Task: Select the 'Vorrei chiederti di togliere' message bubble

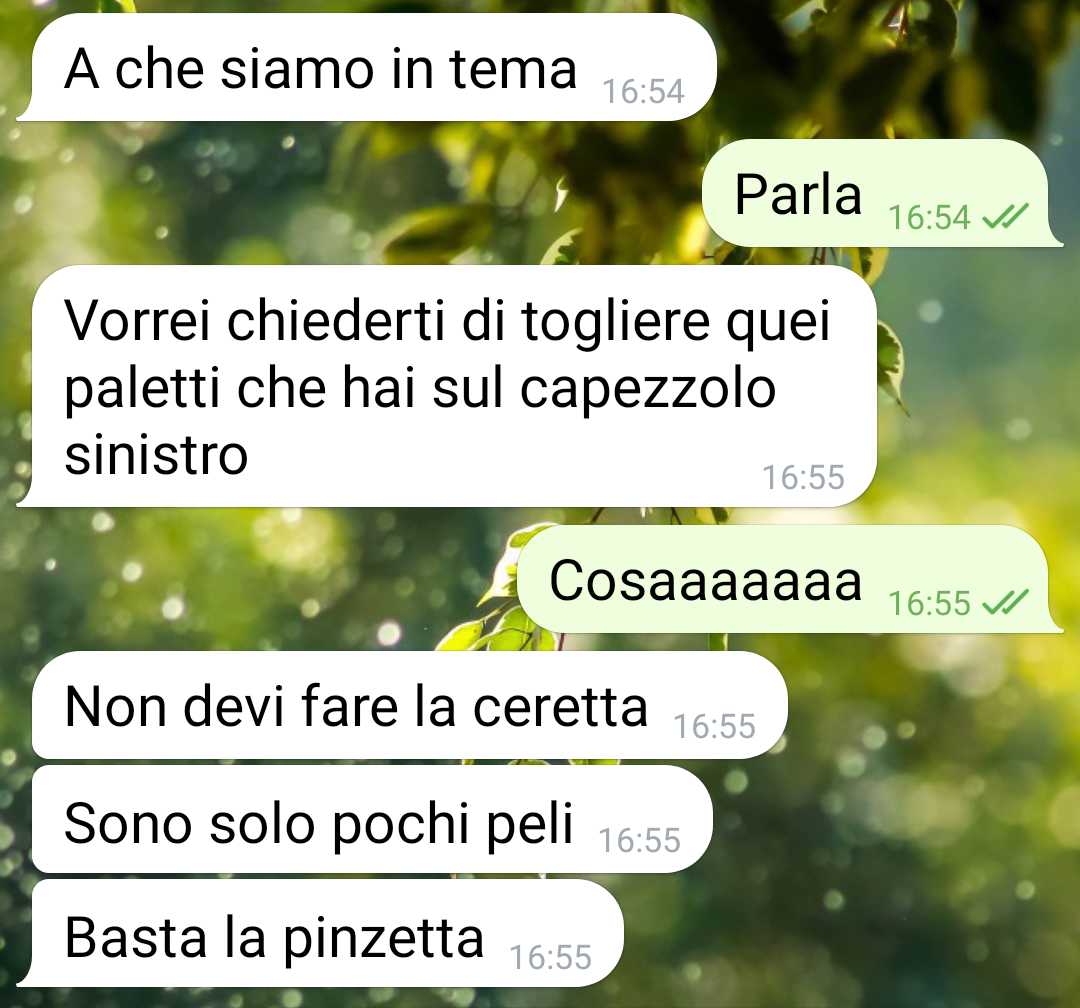Action: [x=447, y=387]
